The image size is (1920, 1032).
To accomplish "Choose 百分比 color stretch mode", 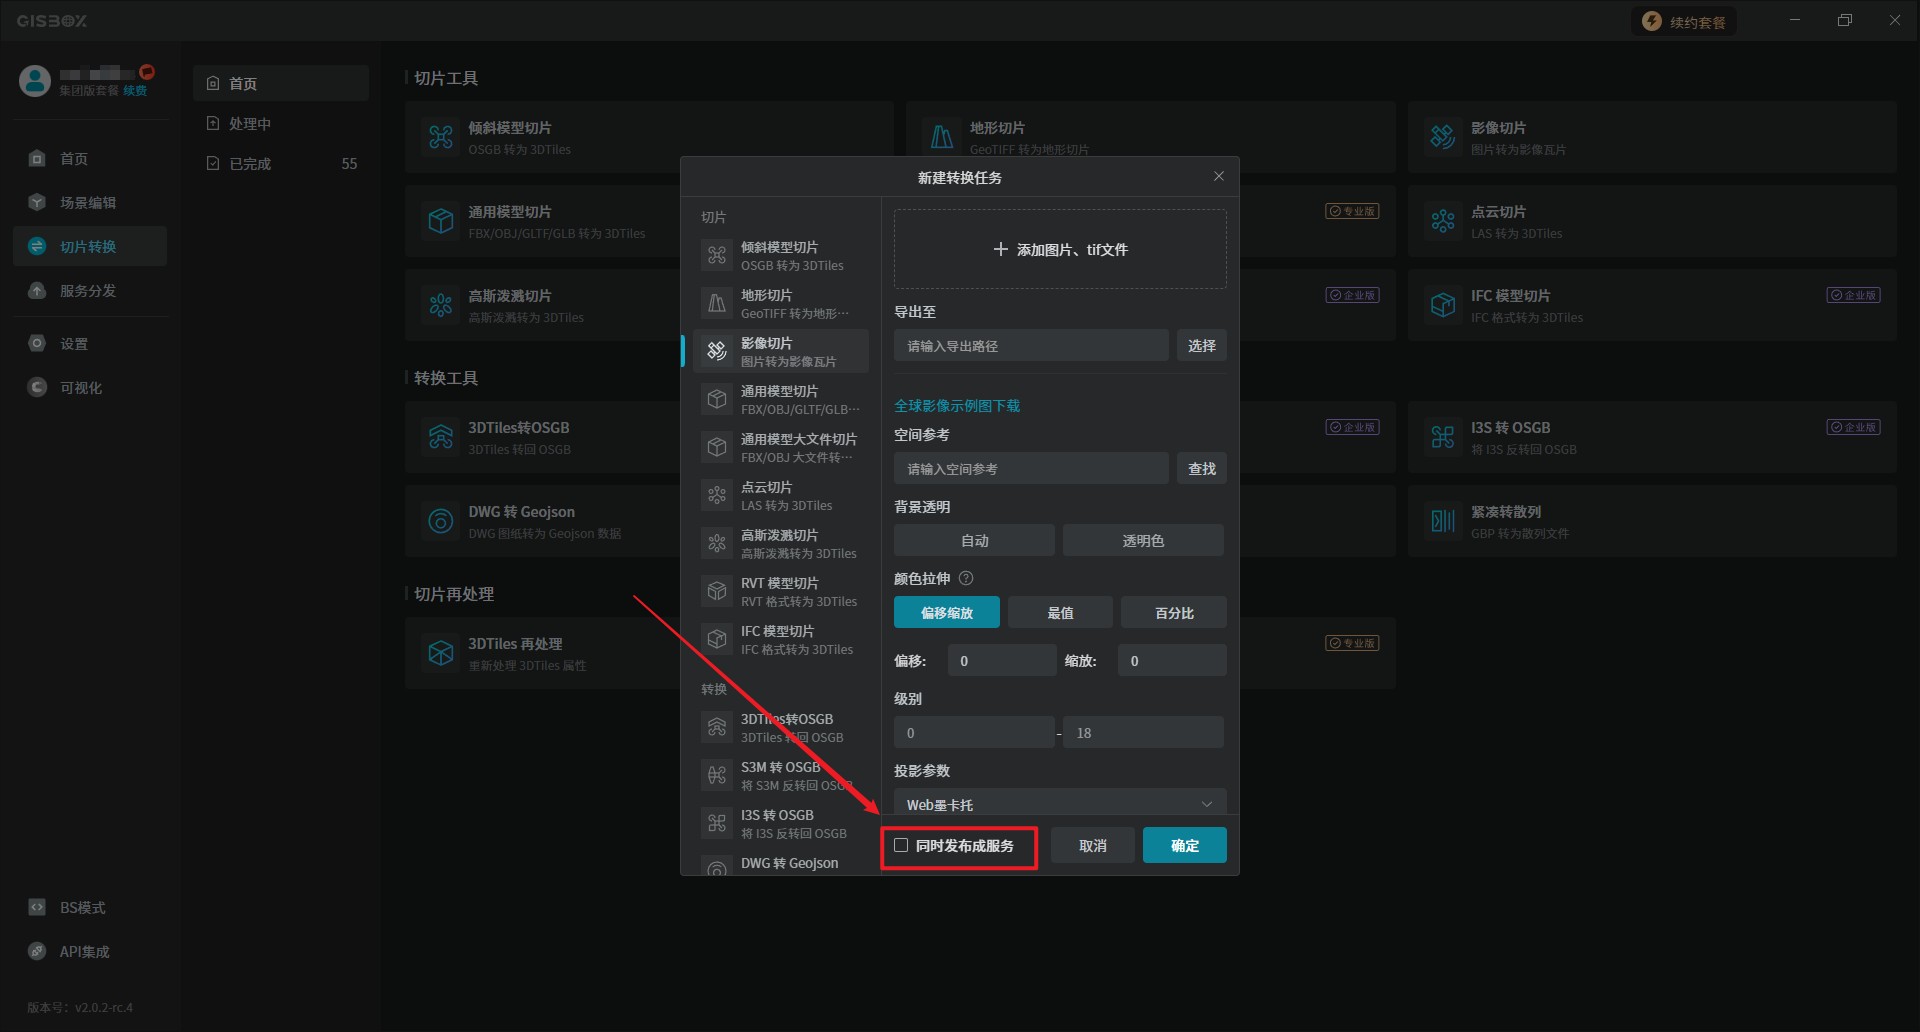I will 1173,613.
